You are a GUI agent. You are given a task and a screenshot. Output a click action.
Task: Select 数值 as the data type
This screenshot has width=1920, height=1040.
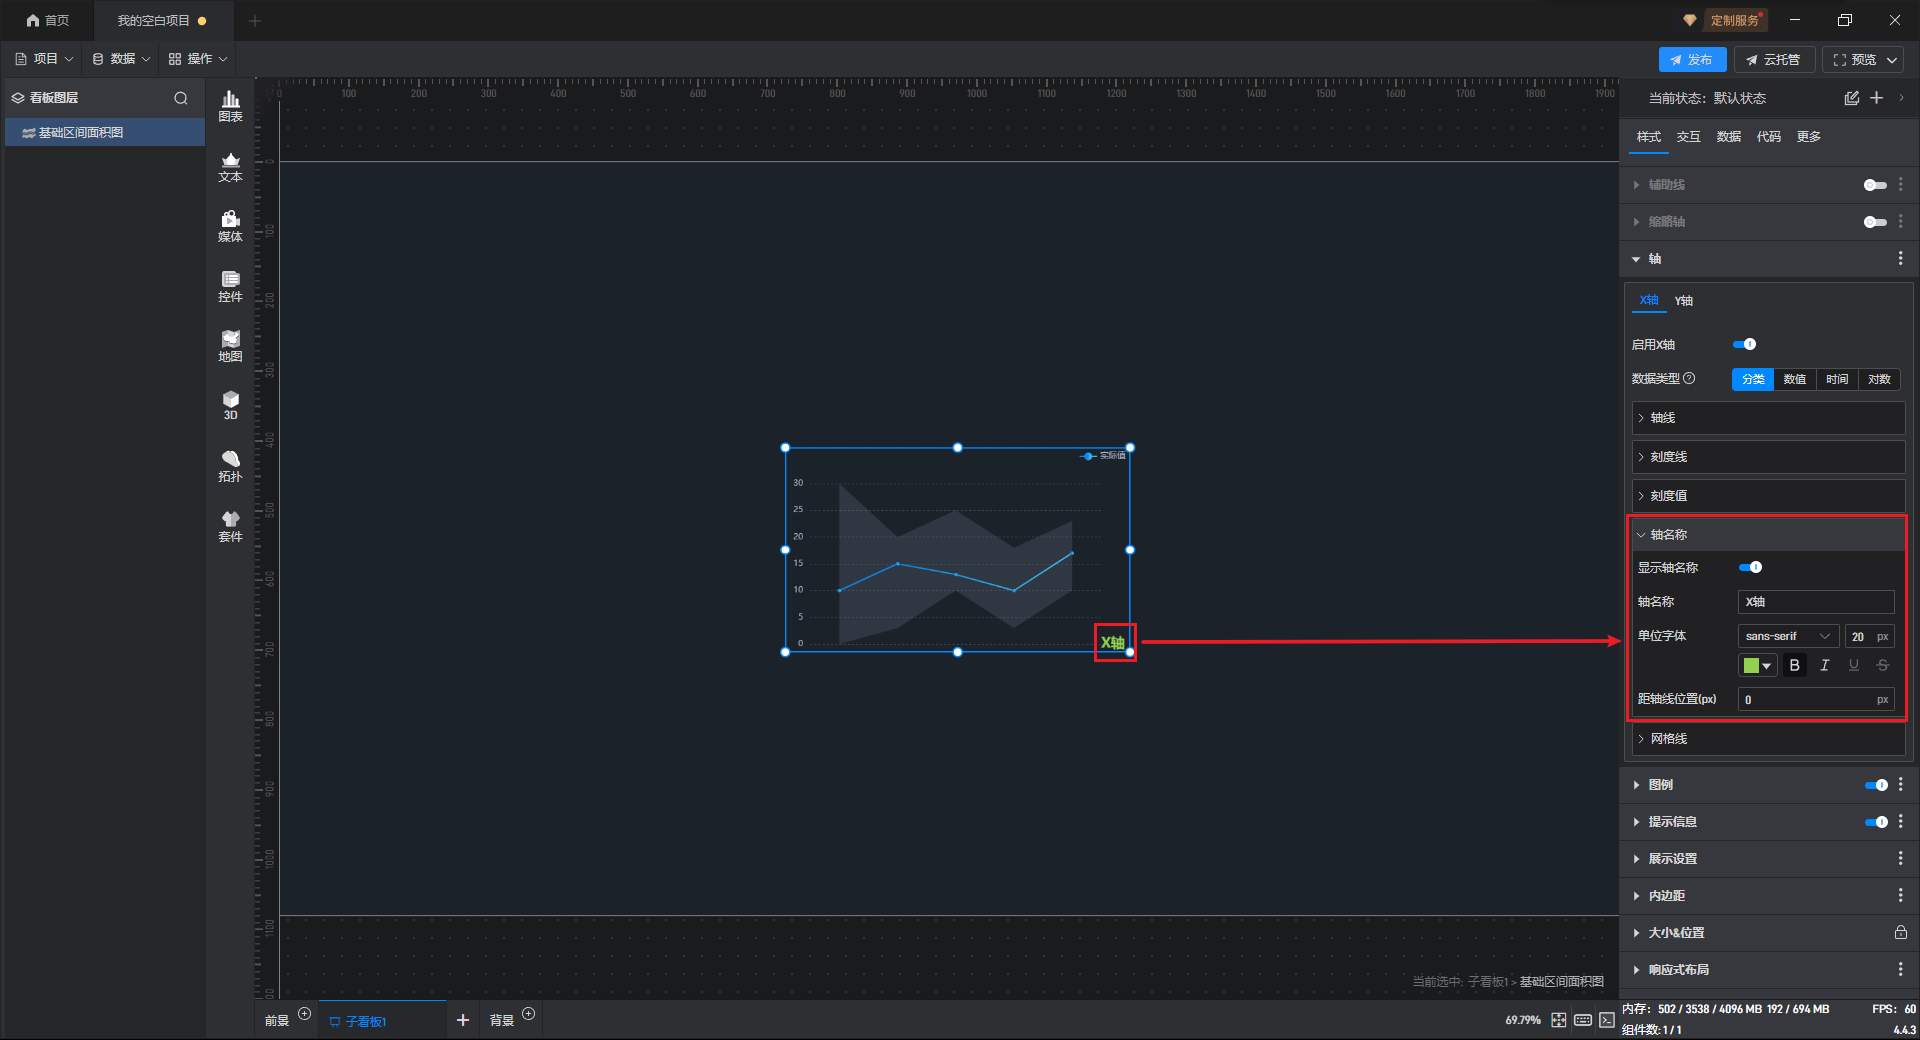tap(1795, 379)
